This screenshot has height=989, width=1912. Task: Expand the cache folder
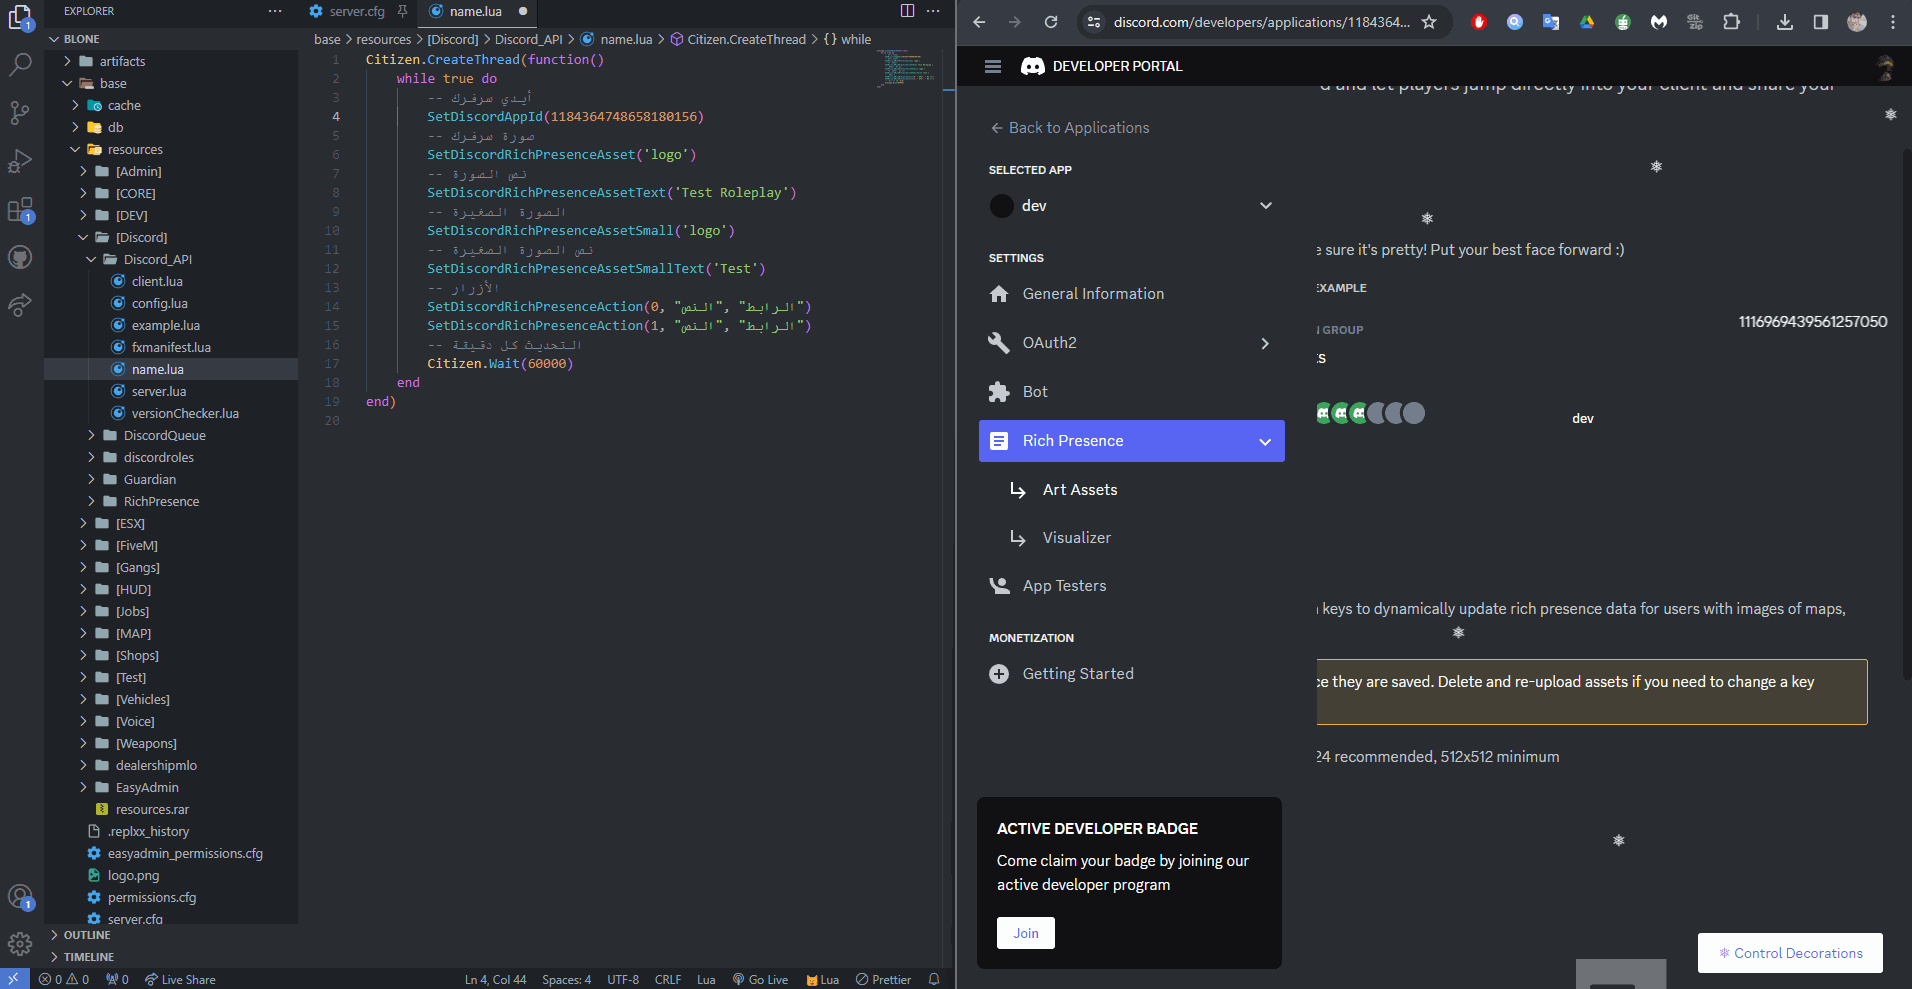75,105
